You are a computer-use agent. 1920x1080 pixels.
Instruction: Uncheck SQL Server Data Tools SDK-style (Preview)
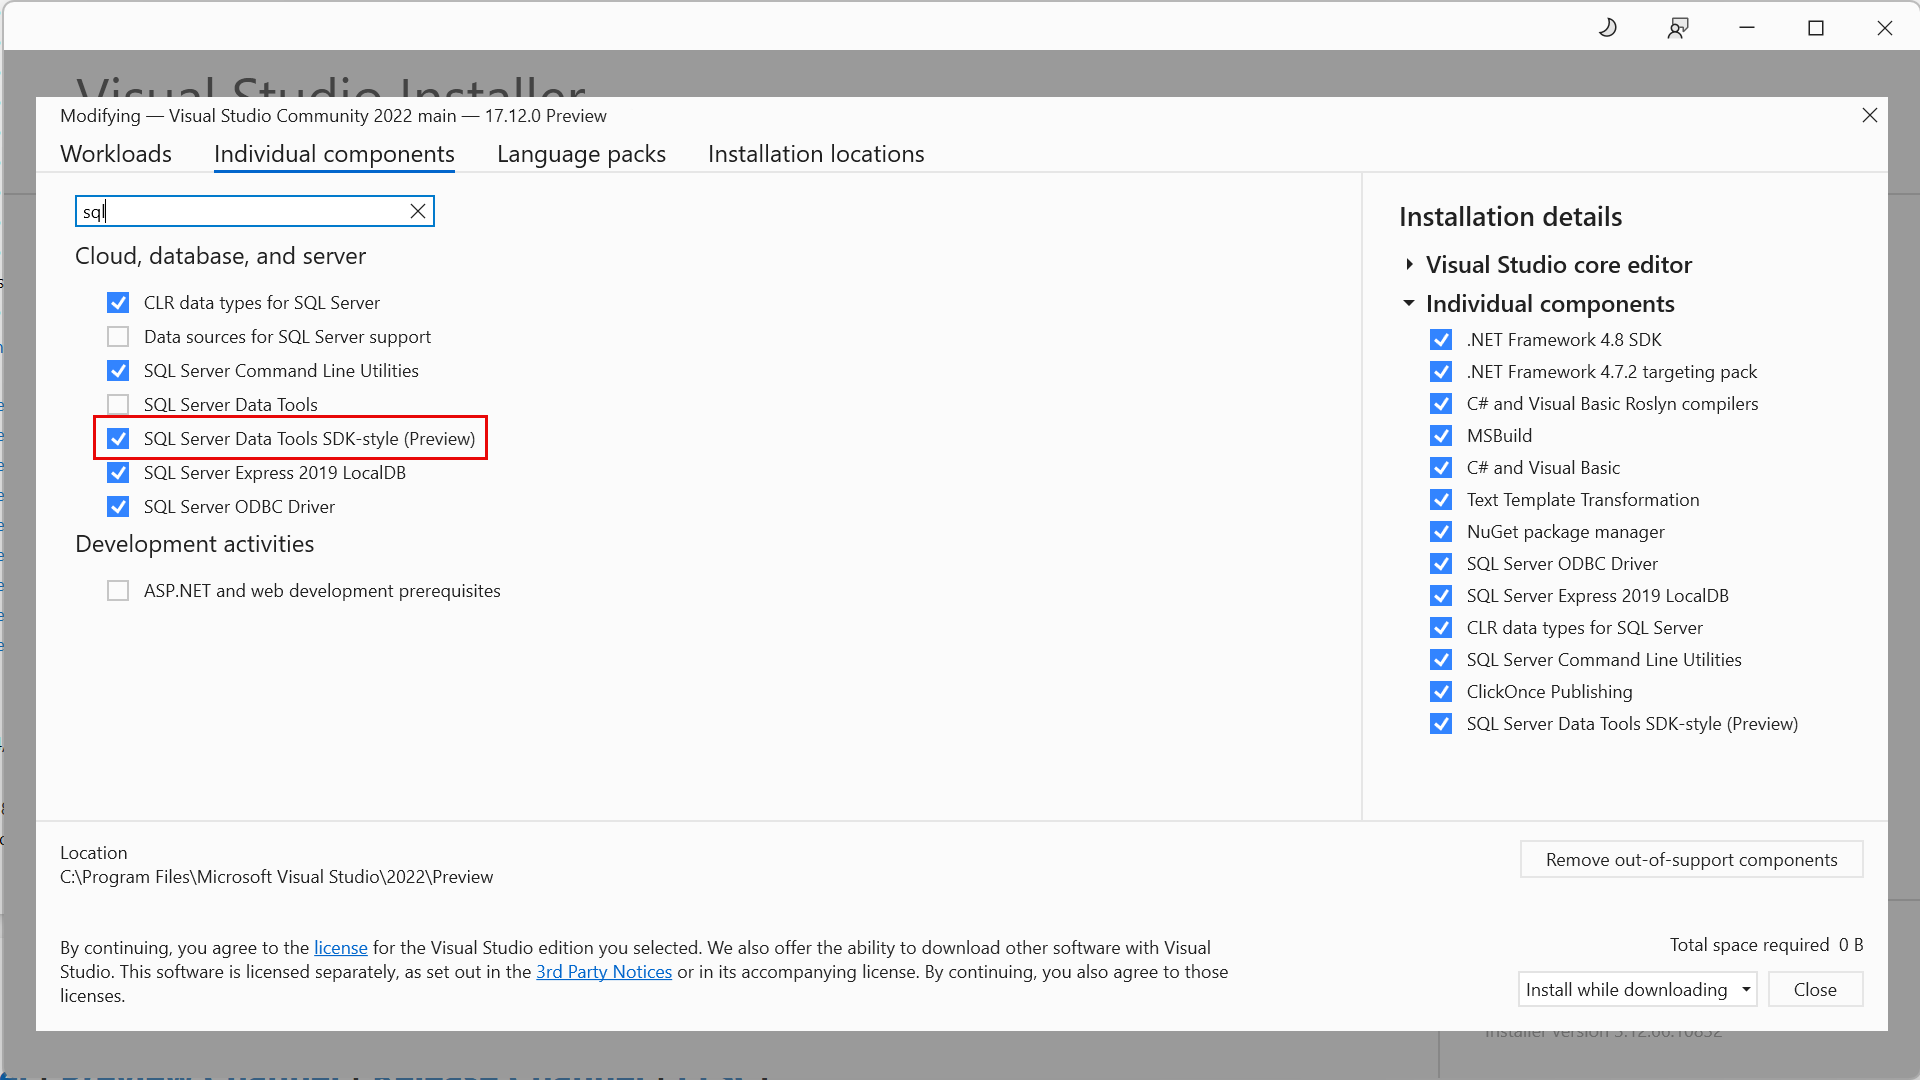pos(118,439)
